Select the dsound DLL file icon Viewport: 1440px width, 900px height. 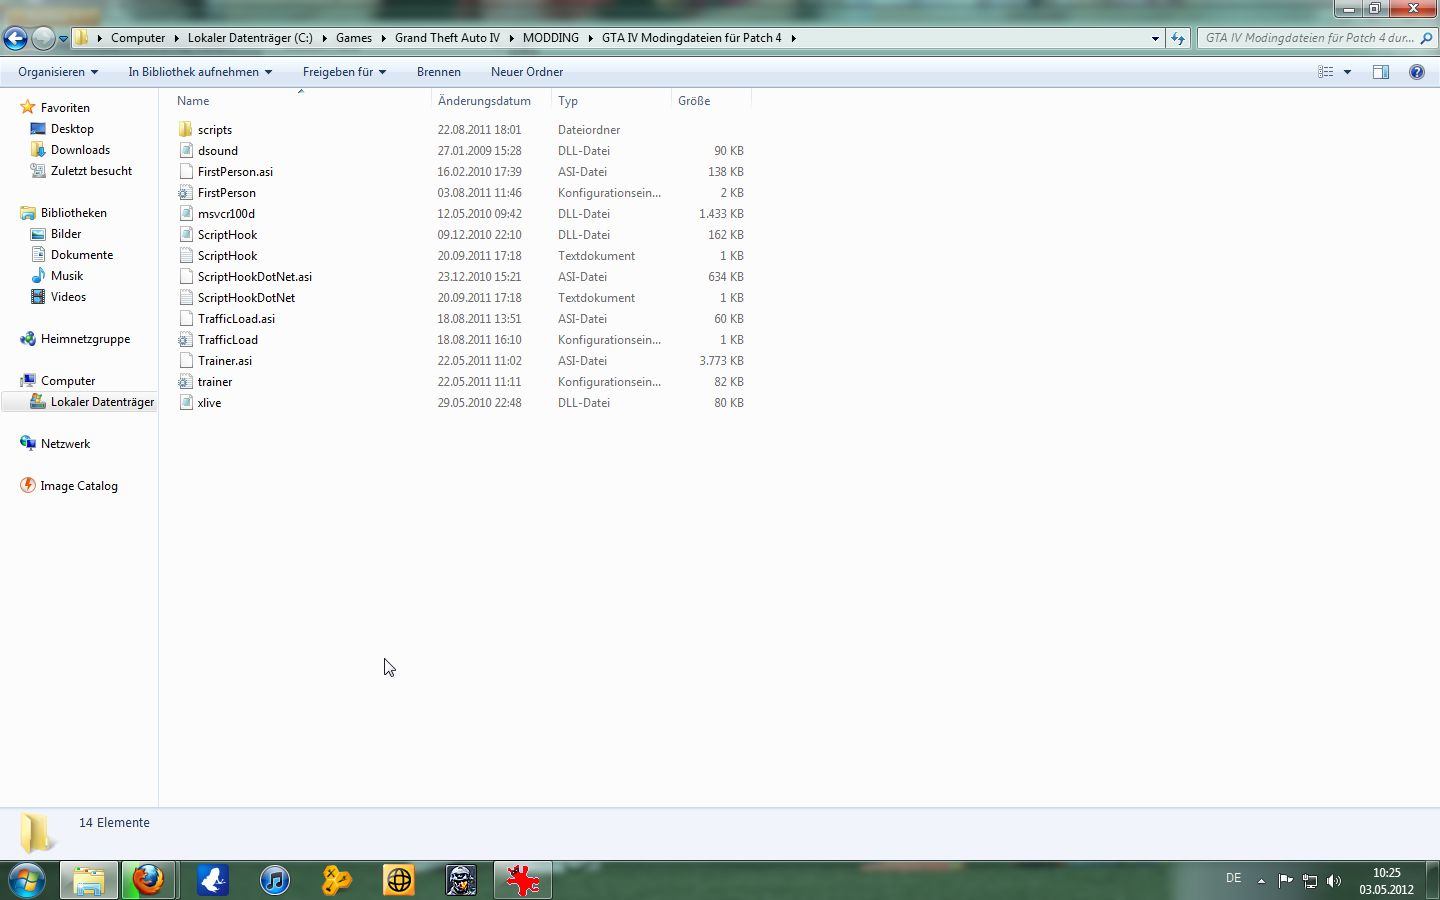(185, 151)
